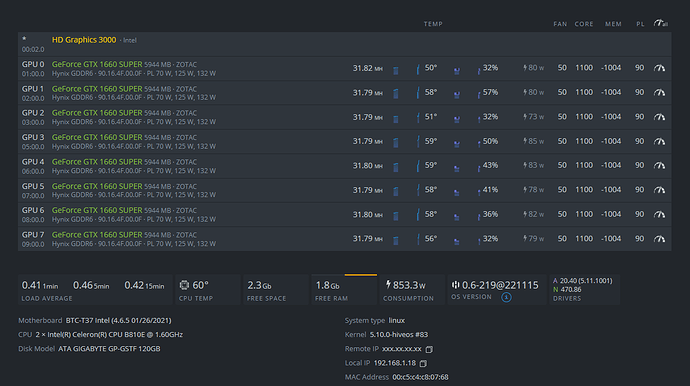Click GPU 3 fan speed 50%
690x386 pixels.
pos(490,141)
